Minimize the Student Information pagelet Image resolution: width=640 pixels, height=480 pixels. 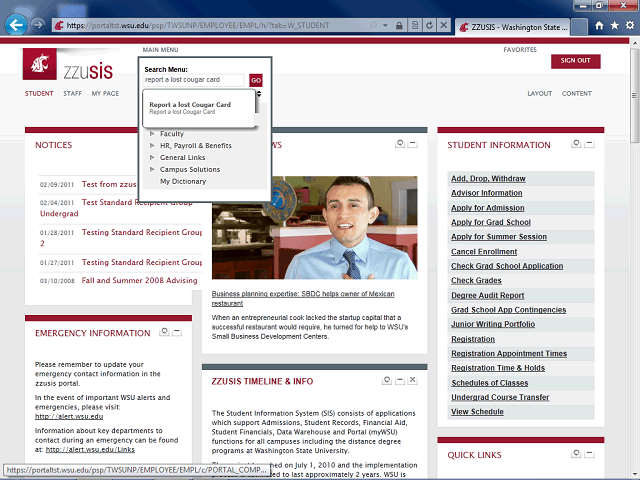coord(589,144)
